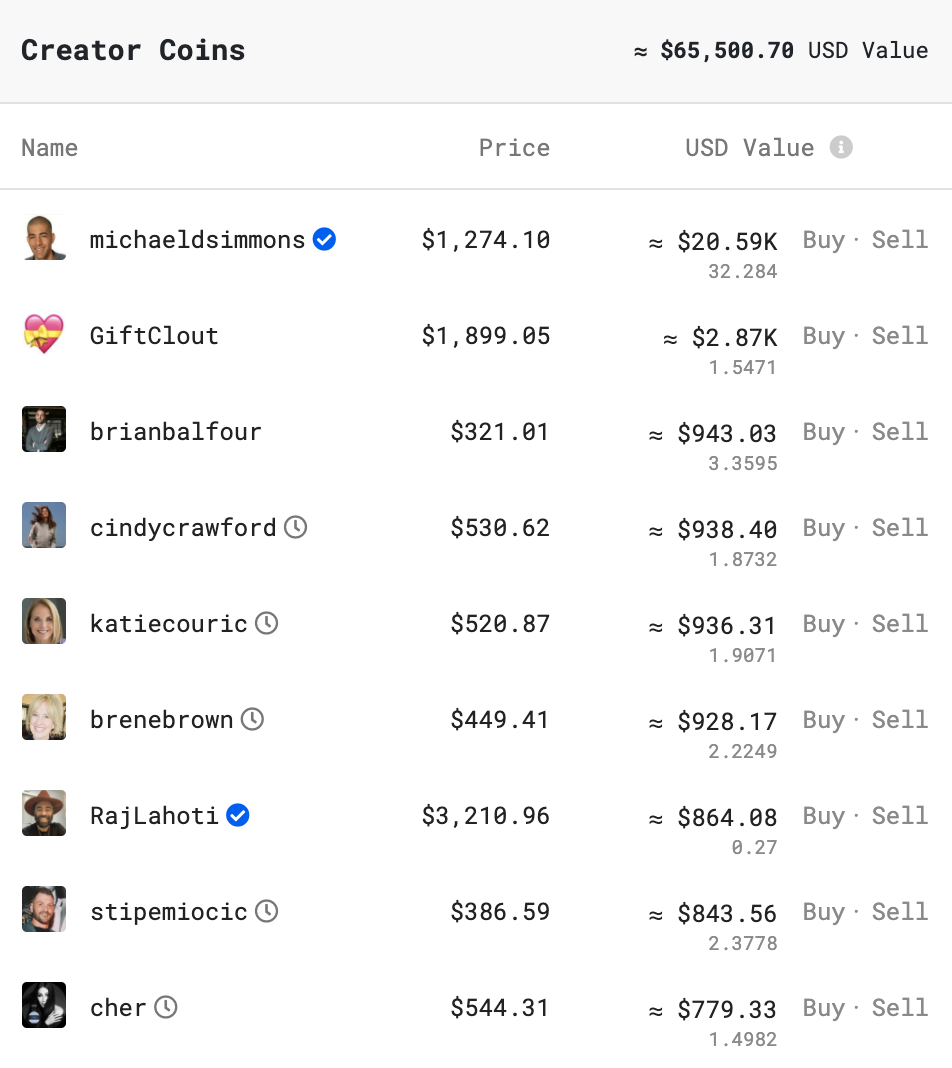Open brianbalfour profile avatar
The width and height of the screenshot is (952, 1068).
tap(44, 429)
